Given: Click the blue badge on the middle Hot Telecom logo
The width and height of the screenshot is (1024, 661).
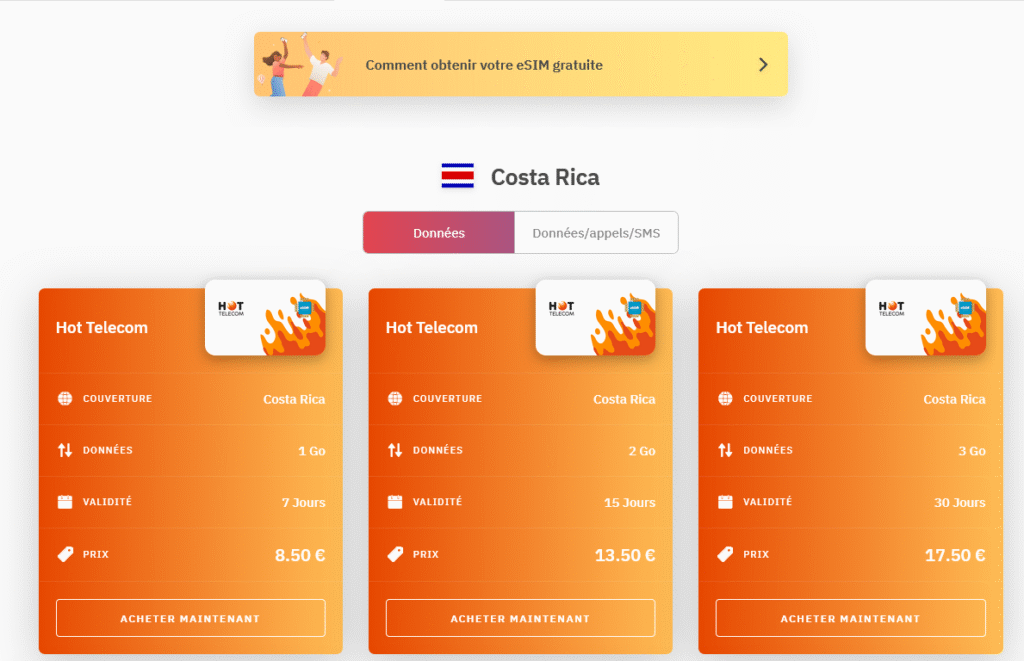Looking at the screenshot, I should pyautogui.click(x=633, y=309).
